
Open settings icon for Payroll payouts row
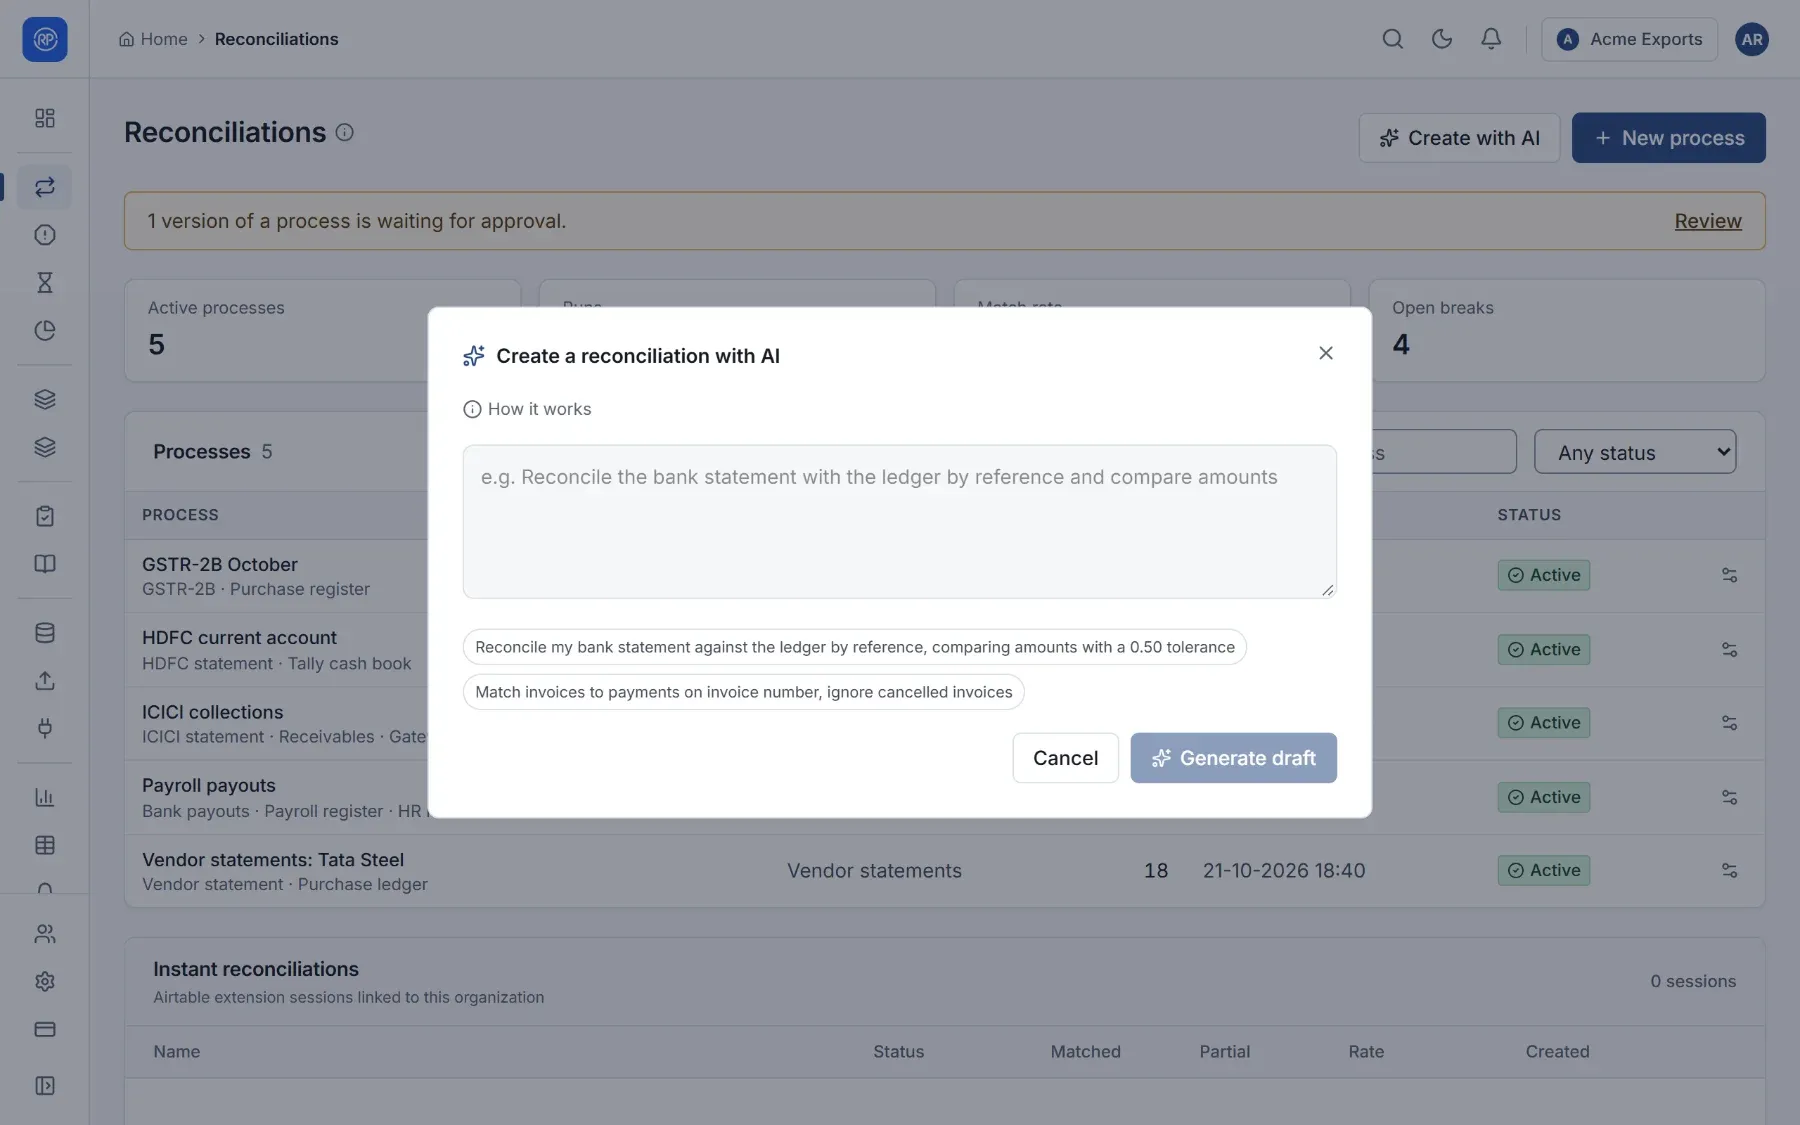(1729, 797)
